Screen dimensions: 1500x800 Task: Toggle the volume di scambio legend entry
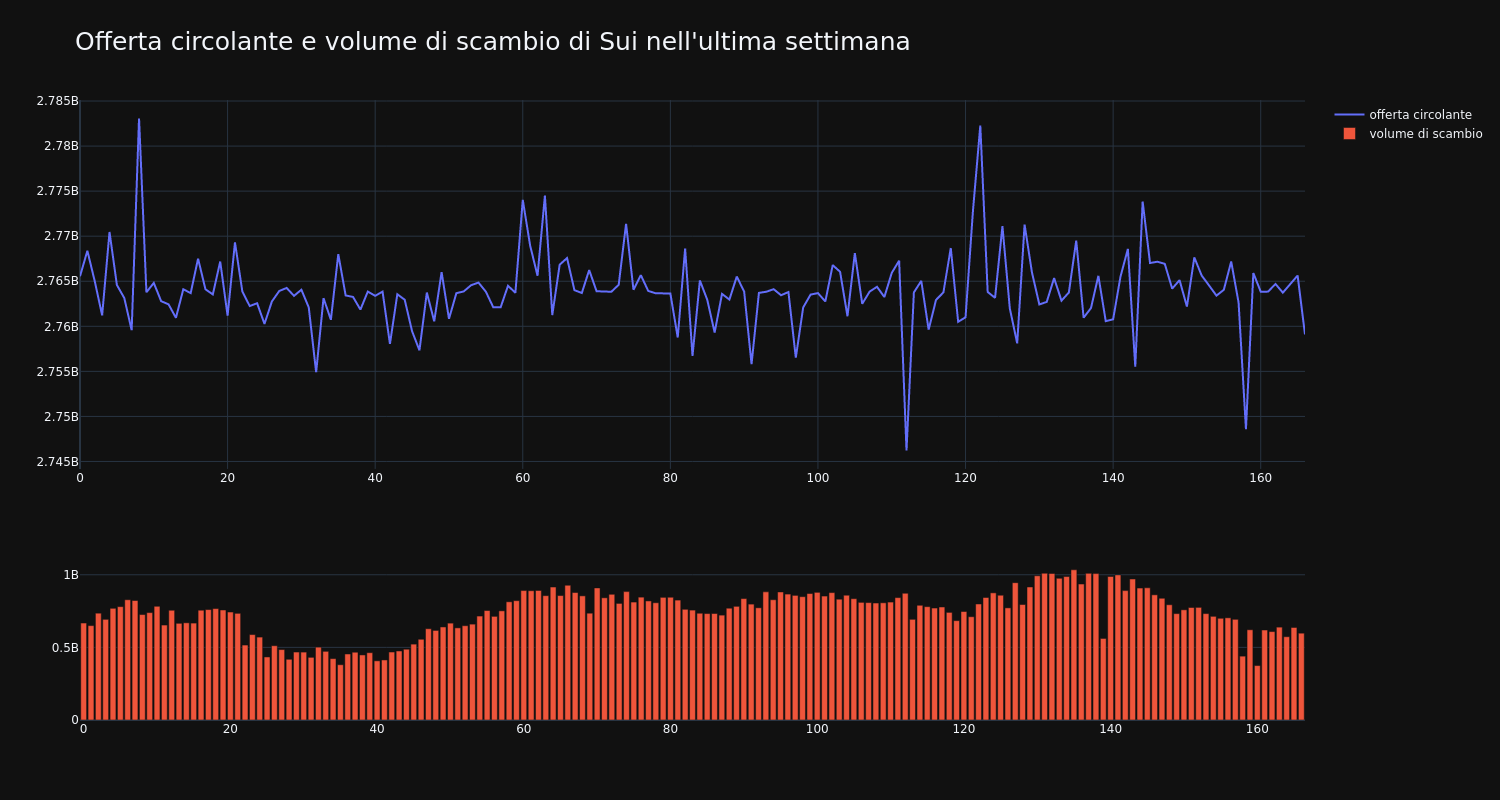(1408, 134)
